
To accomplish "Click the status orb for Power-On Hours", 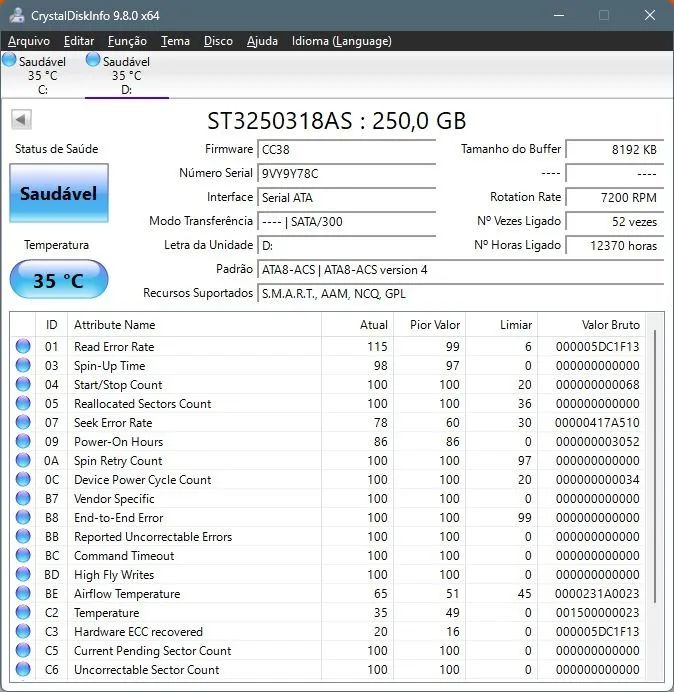I will (x=23, y=441).
